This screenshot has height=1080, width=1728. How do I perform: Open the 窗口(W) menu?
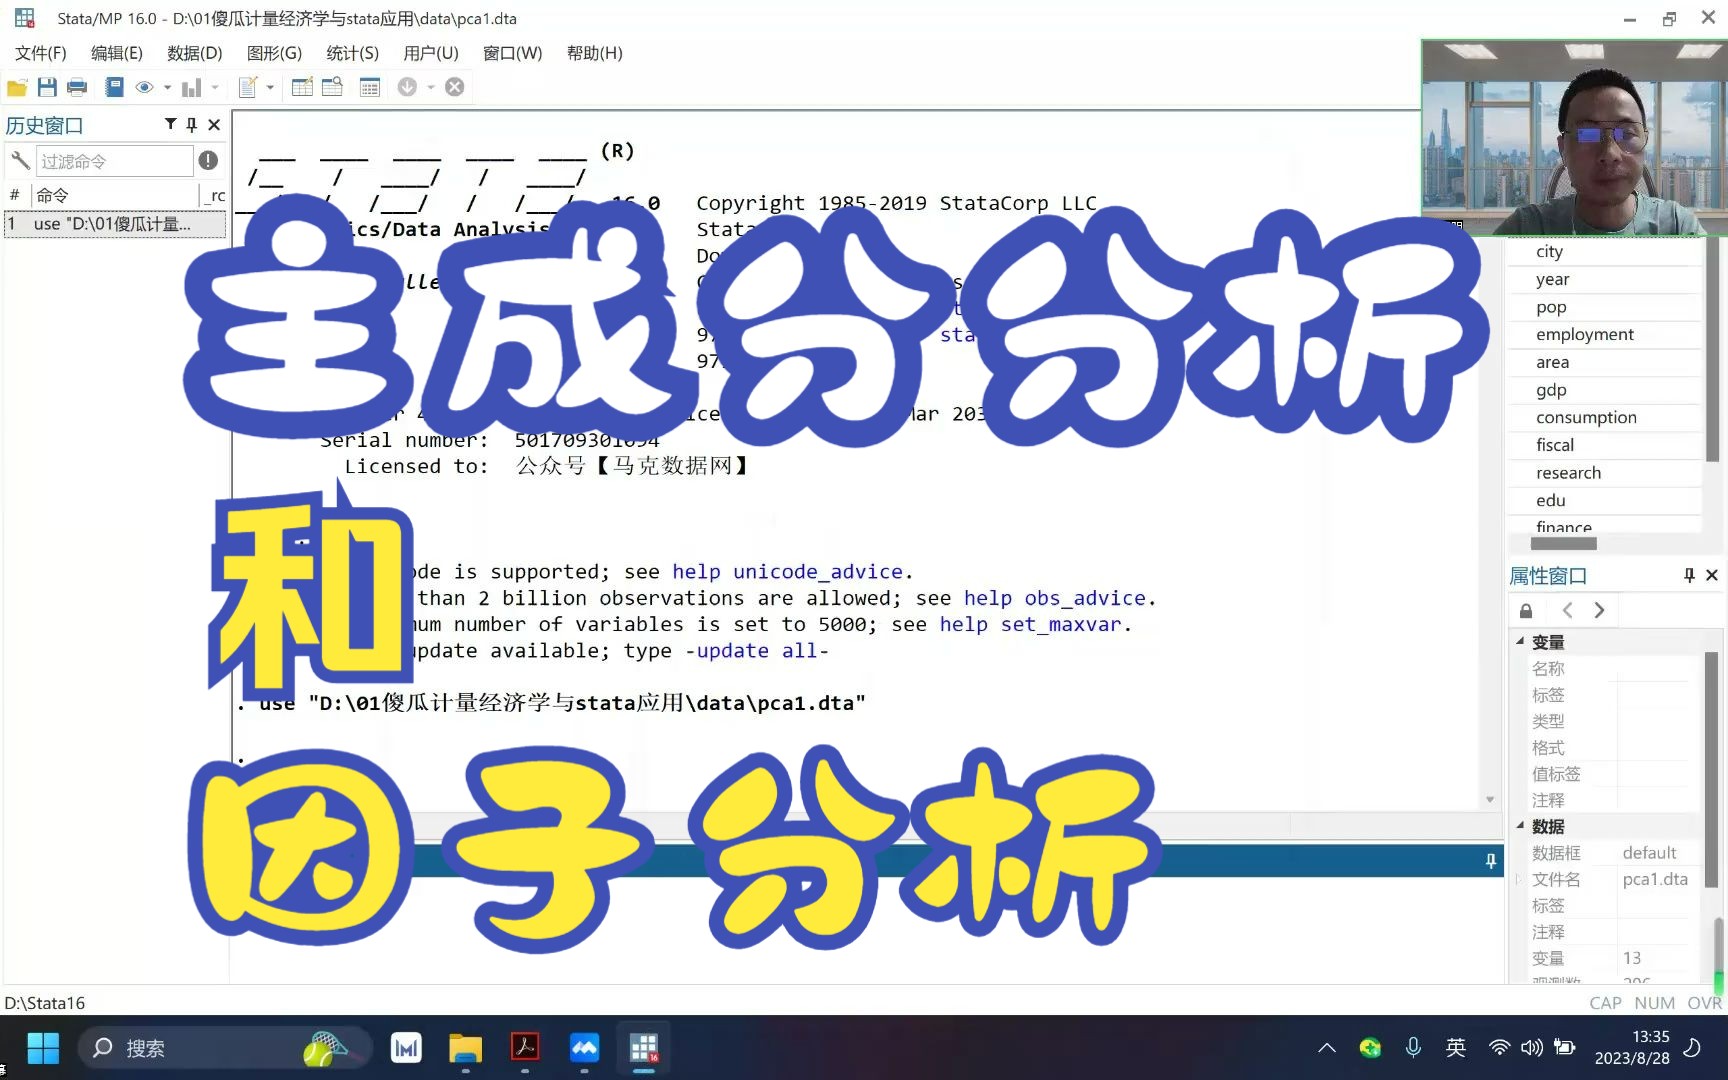pos(512,53)
